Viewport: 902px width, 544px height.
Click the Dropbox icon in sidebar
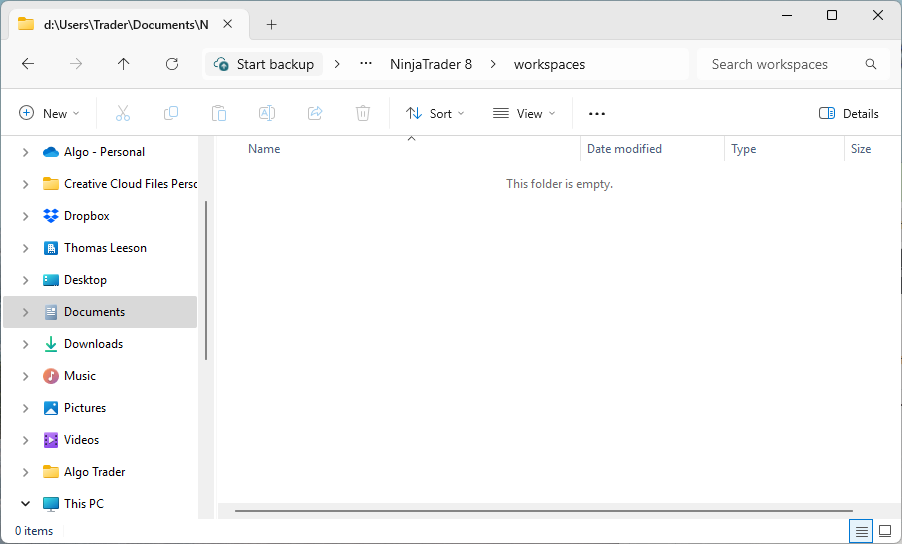pos(51,216)
